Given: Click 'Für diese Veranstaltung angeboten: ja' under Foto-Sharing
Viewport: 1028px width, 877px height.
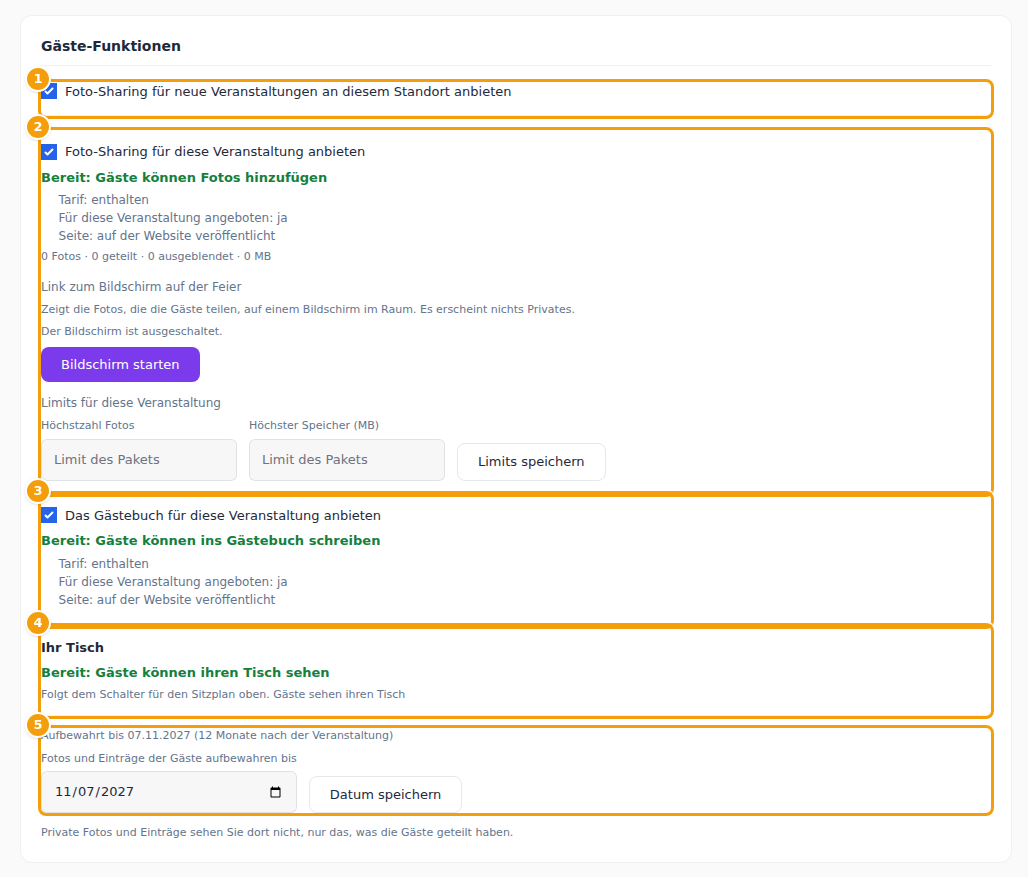Looking at the screenshot, I should pos(173,218).
